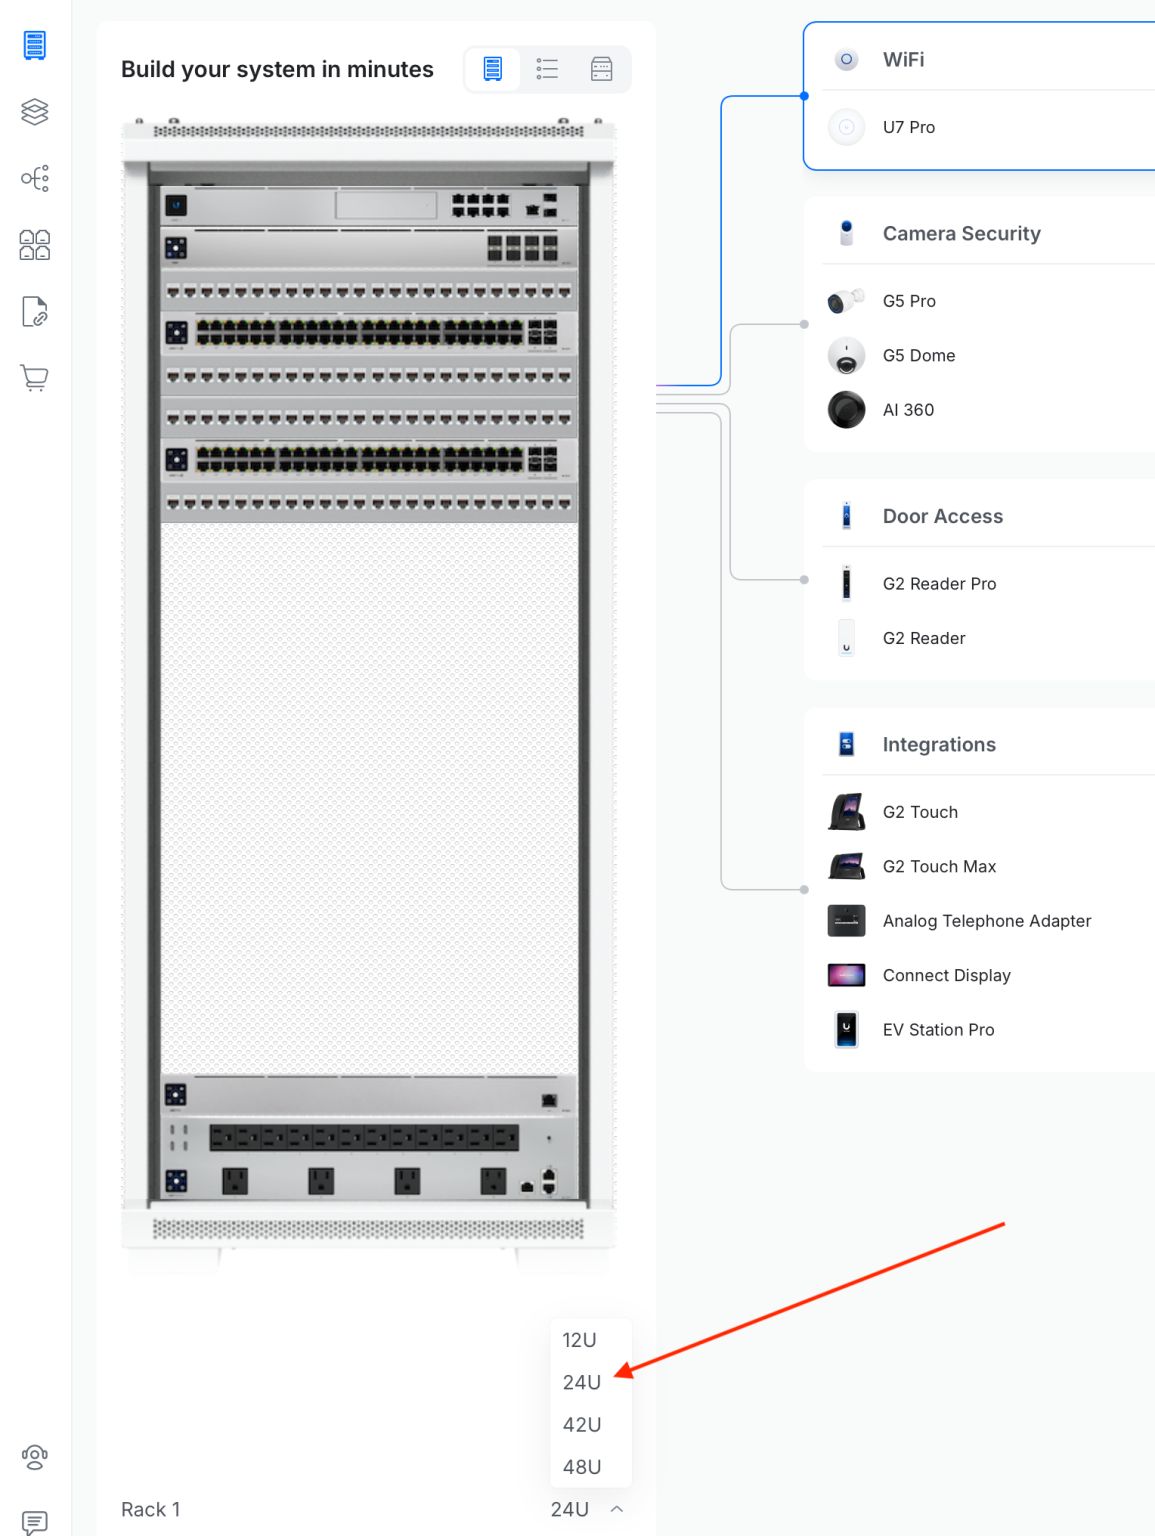Open the feedback chat sidebar icon
Viewport: 1155px width, 1536px height.
click(35, 1523)
